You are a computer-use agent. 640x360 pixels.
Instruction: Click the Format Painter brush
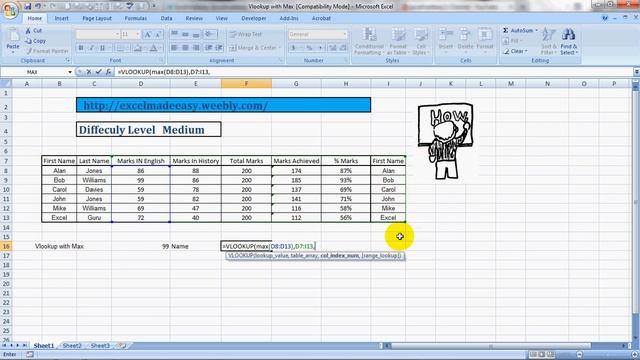coord(29,51)
